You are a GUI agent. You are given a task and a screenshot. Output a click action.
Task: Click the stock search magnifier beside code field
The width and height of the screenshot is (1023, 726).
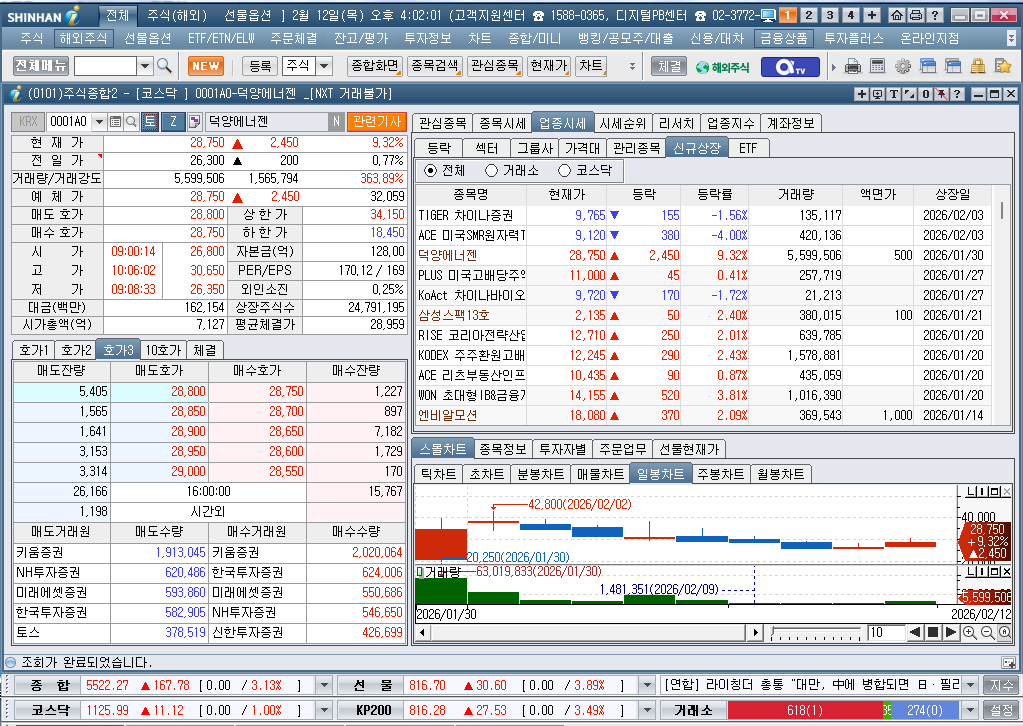coord(130,121)
